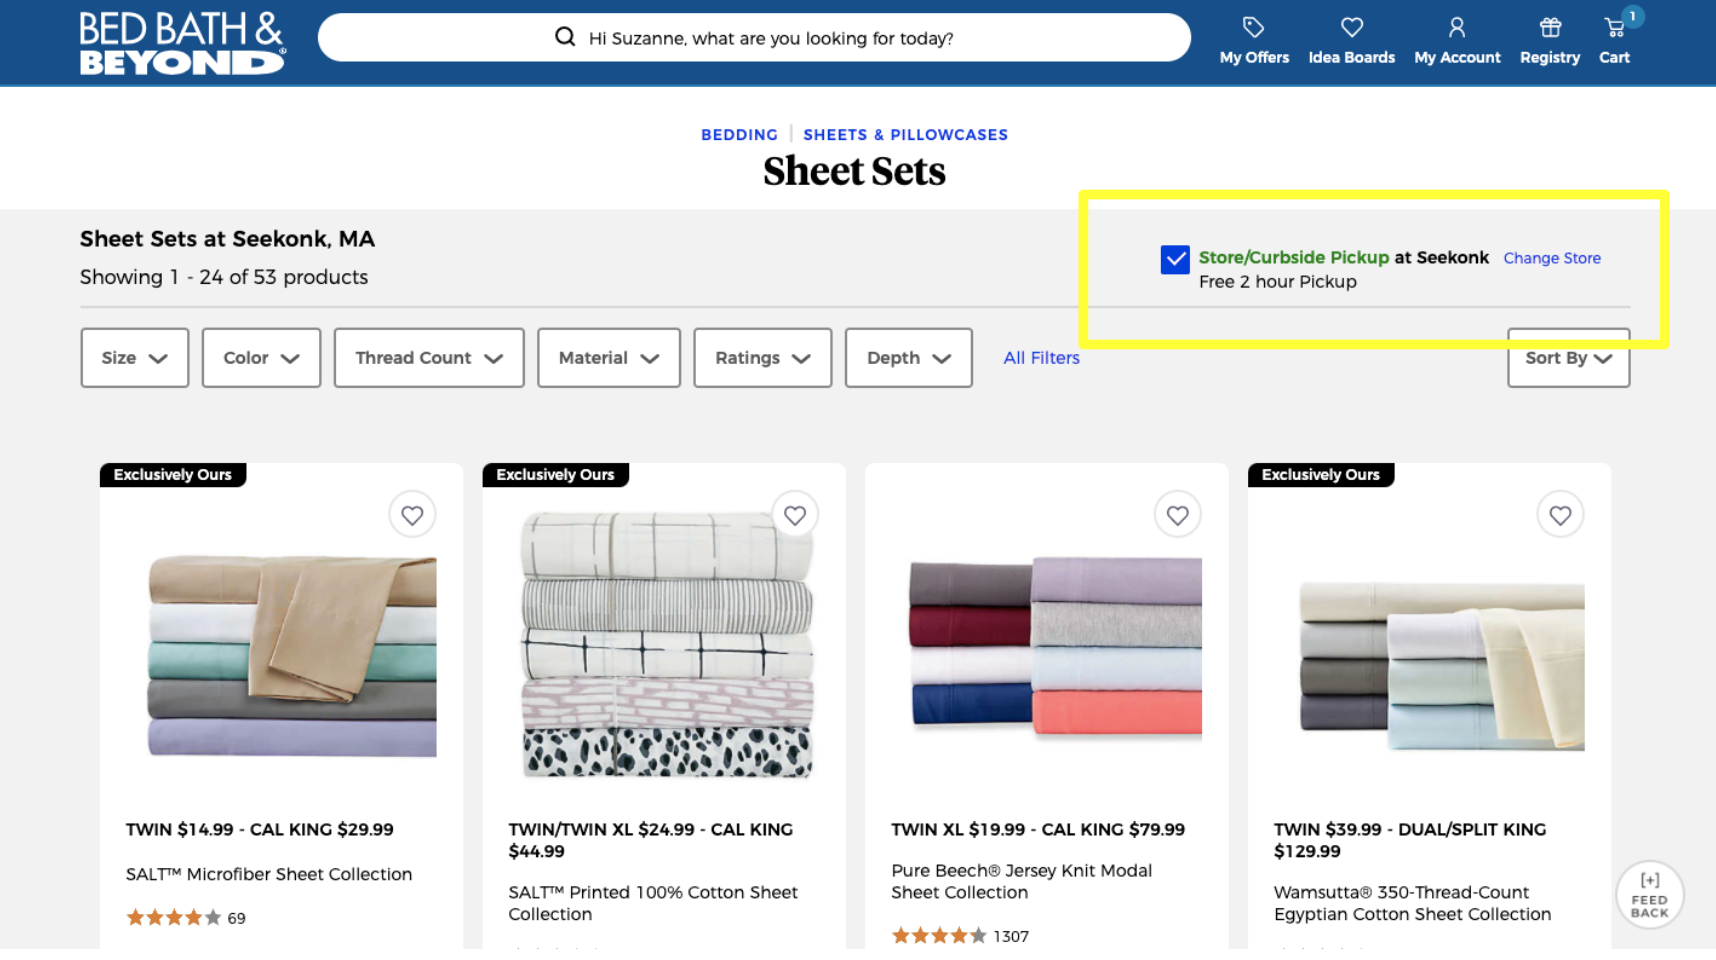
Task: Open My Offers tag icon
Action: click(1253, 27)
